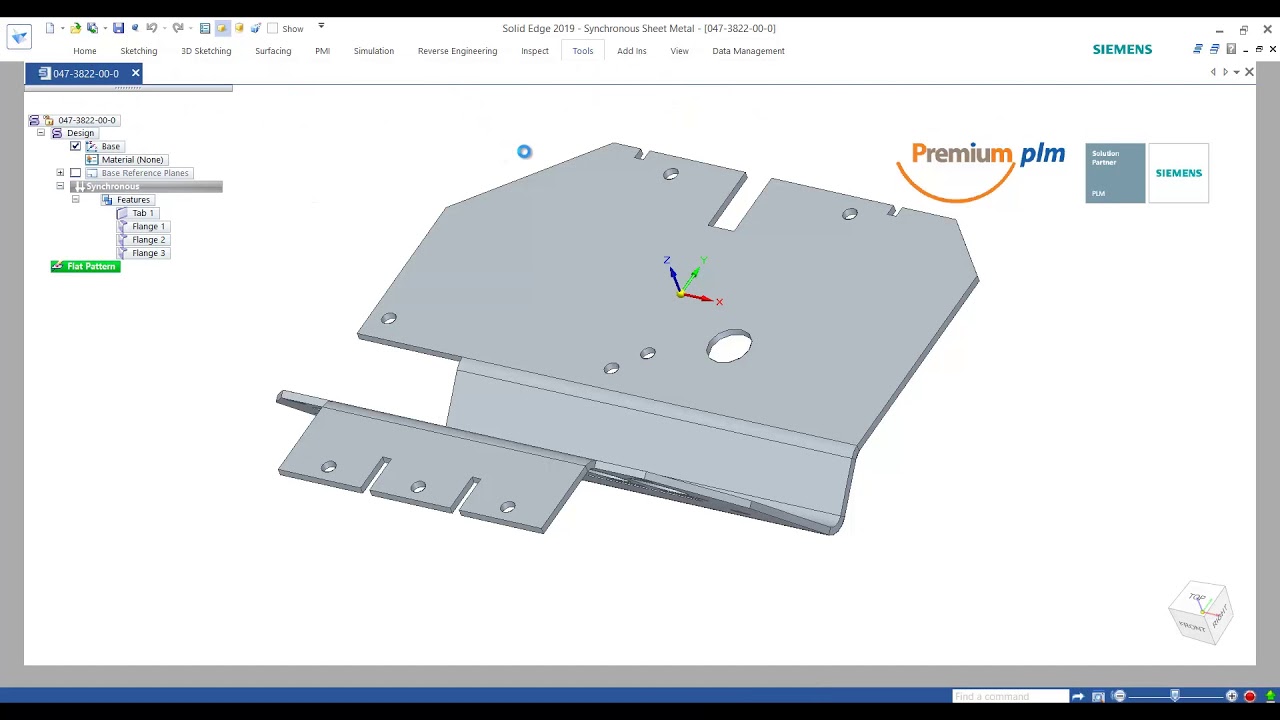Toggle the PathFinder pane icon
The width and height of the screenshot is (1280, 720).
tap(205, 28)
